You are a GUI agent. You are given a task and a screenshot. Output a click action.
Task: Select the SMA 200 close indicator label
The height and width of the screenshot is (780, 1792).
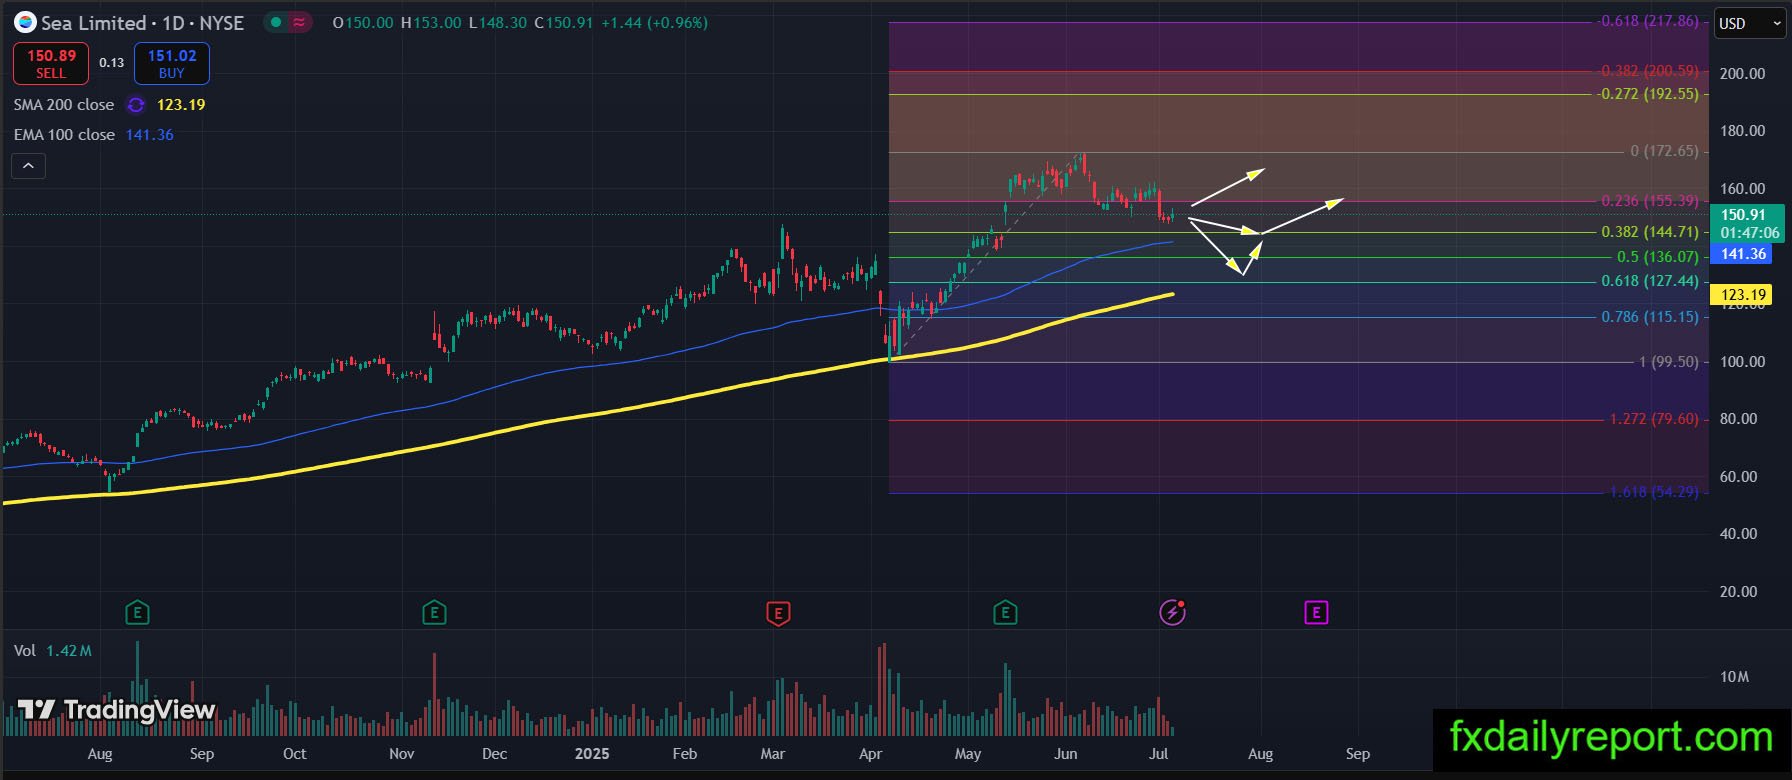point(64,105)
